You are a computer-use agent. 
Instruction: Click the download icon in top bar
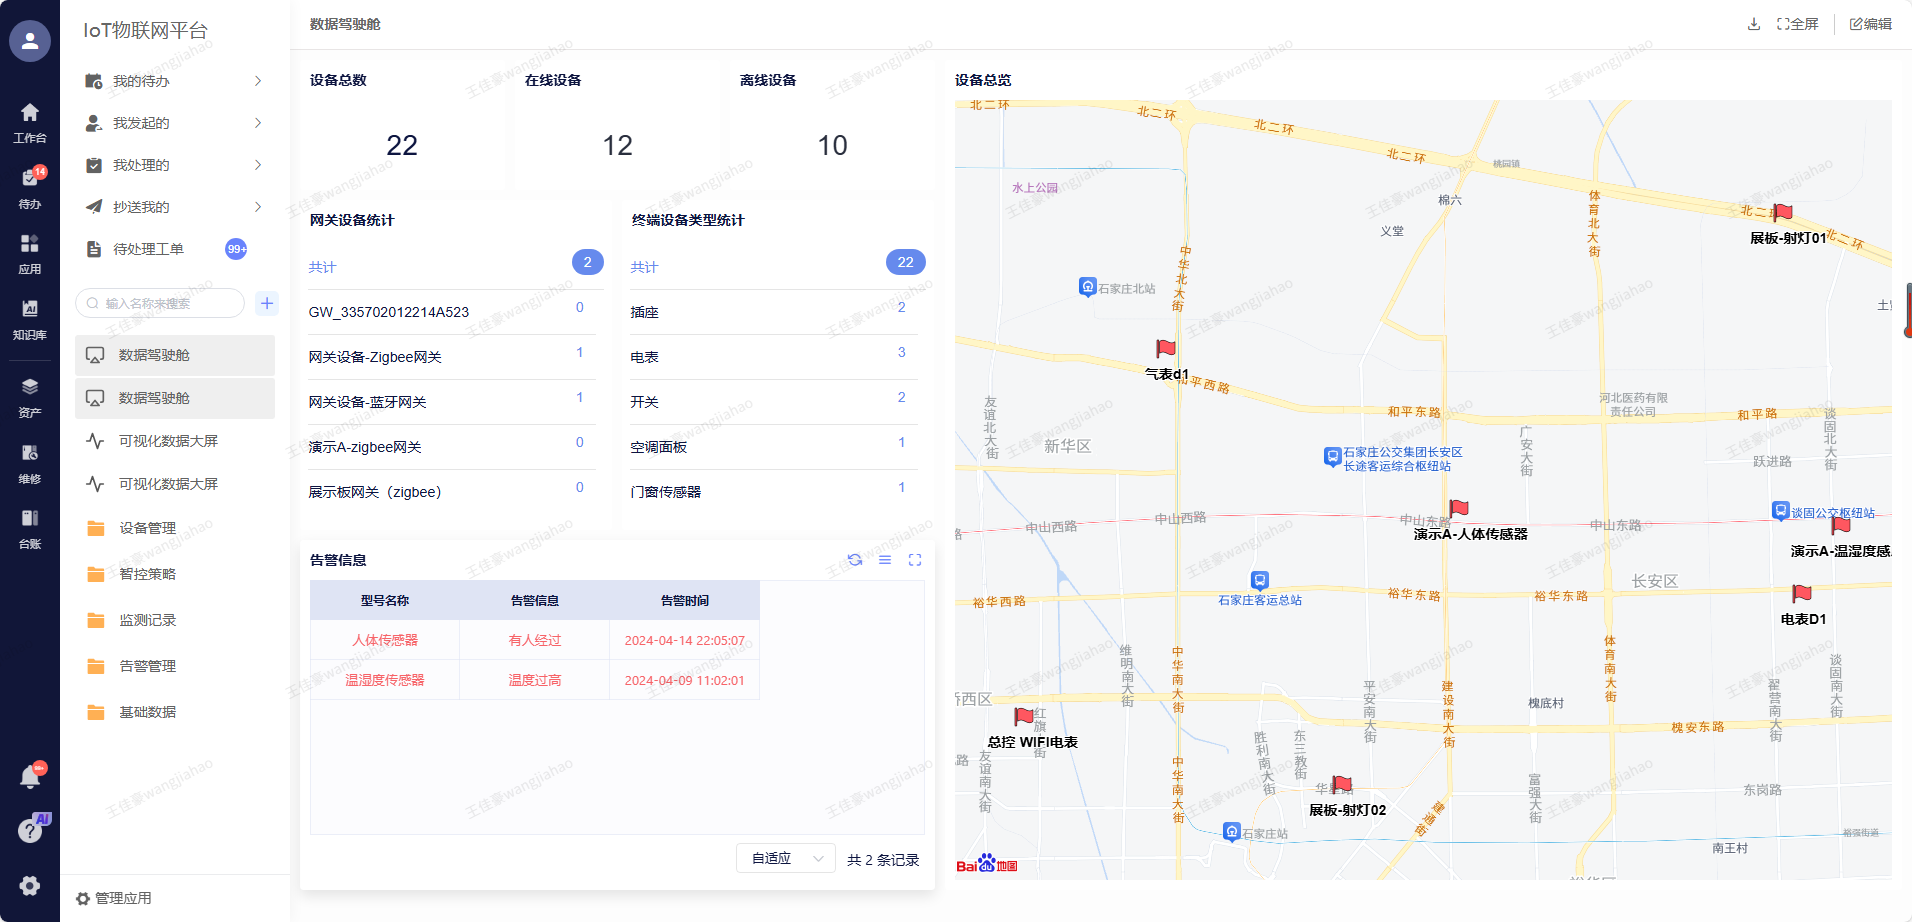tap(1753, 24)
